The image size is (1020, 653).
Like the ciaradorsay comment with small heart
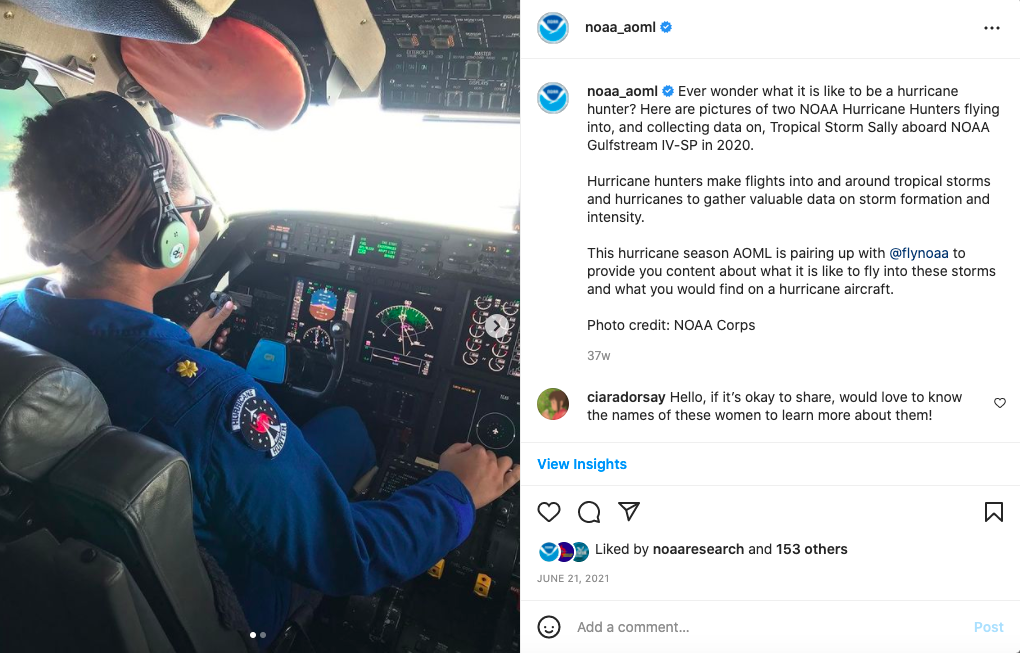1000,403
